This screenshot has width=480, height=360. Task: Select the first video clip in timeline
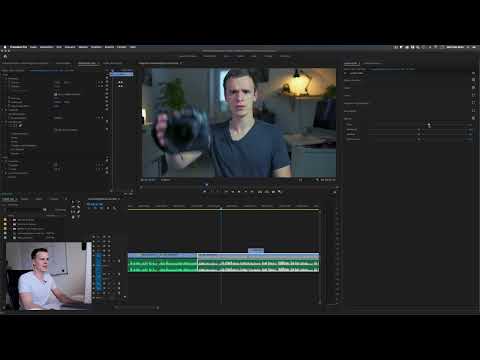(x=162, y=255)
